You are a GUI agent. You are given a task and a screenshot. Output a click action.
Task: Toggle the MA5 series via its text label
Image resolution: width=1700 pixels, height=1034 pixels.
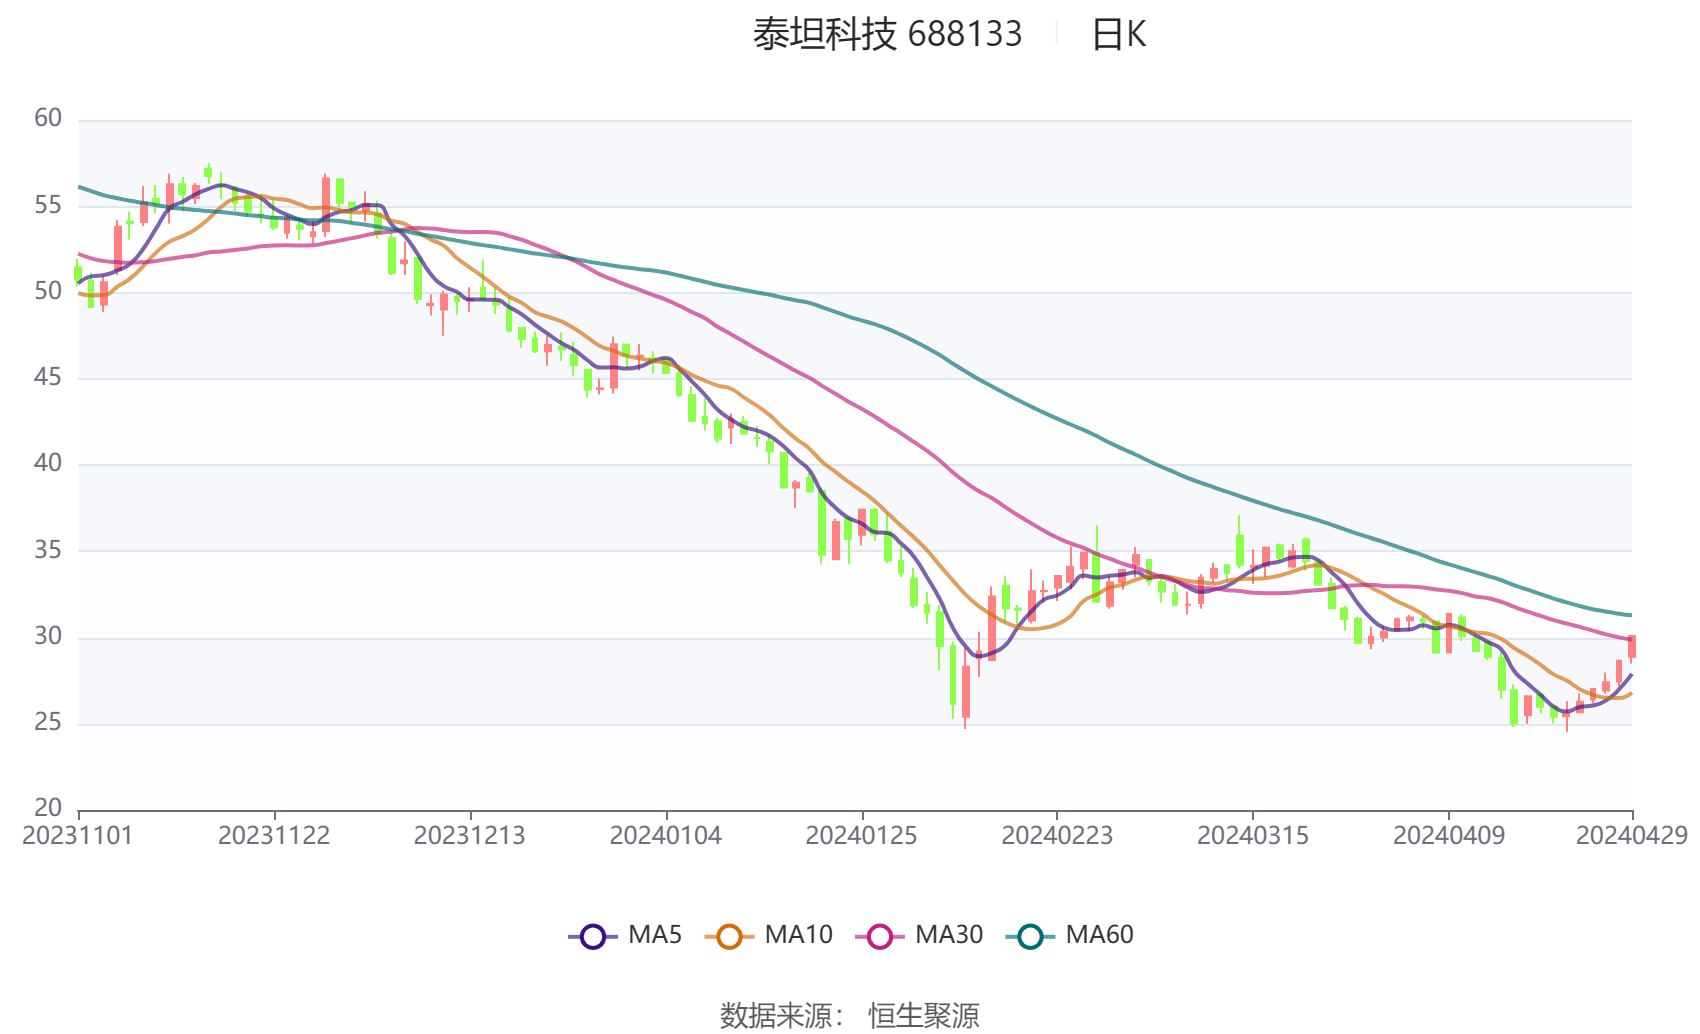pyautogui.click(x=654, y=935)
